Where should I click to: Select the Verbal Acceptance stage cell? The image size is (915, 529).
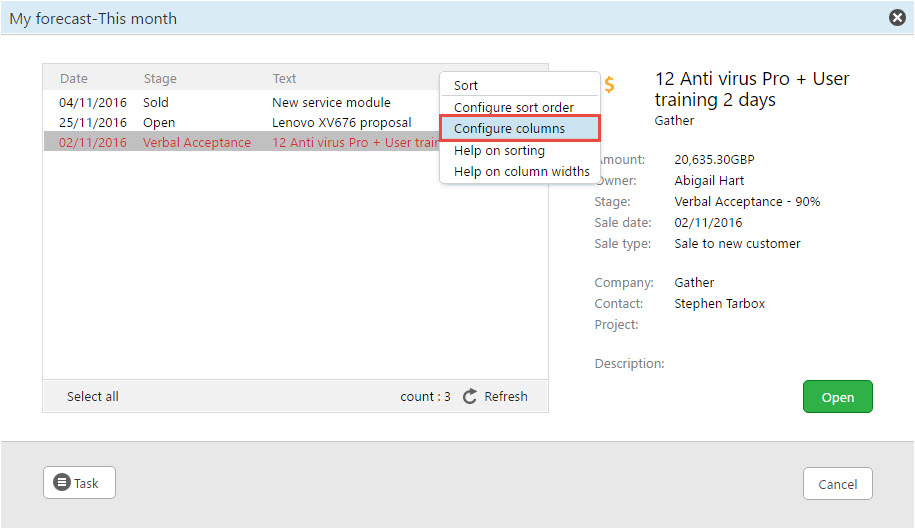point(197,142)
